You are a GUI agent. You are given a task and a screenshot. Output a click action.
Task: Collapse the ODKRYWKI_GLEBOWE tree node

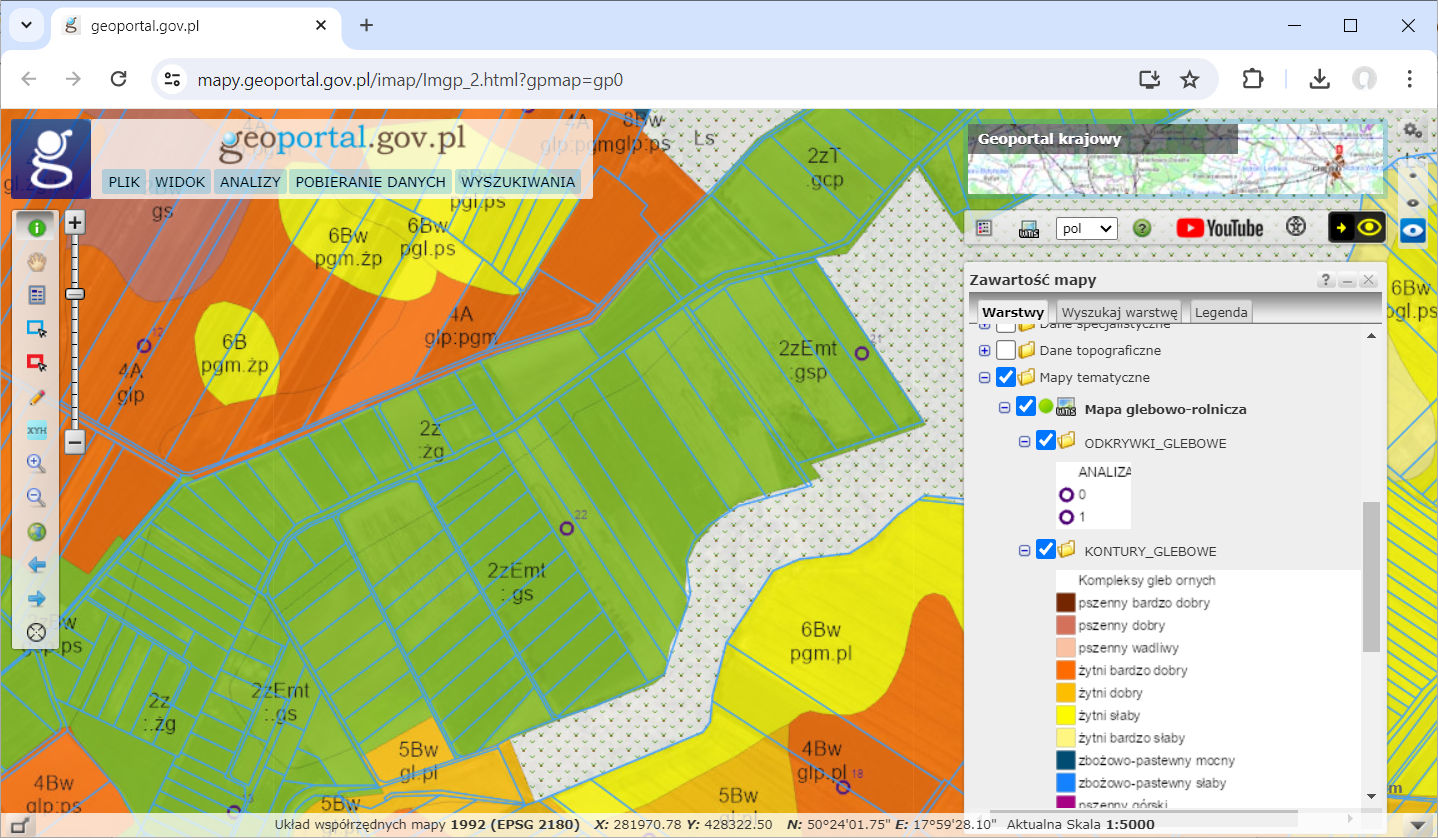tap(1023, 441)
